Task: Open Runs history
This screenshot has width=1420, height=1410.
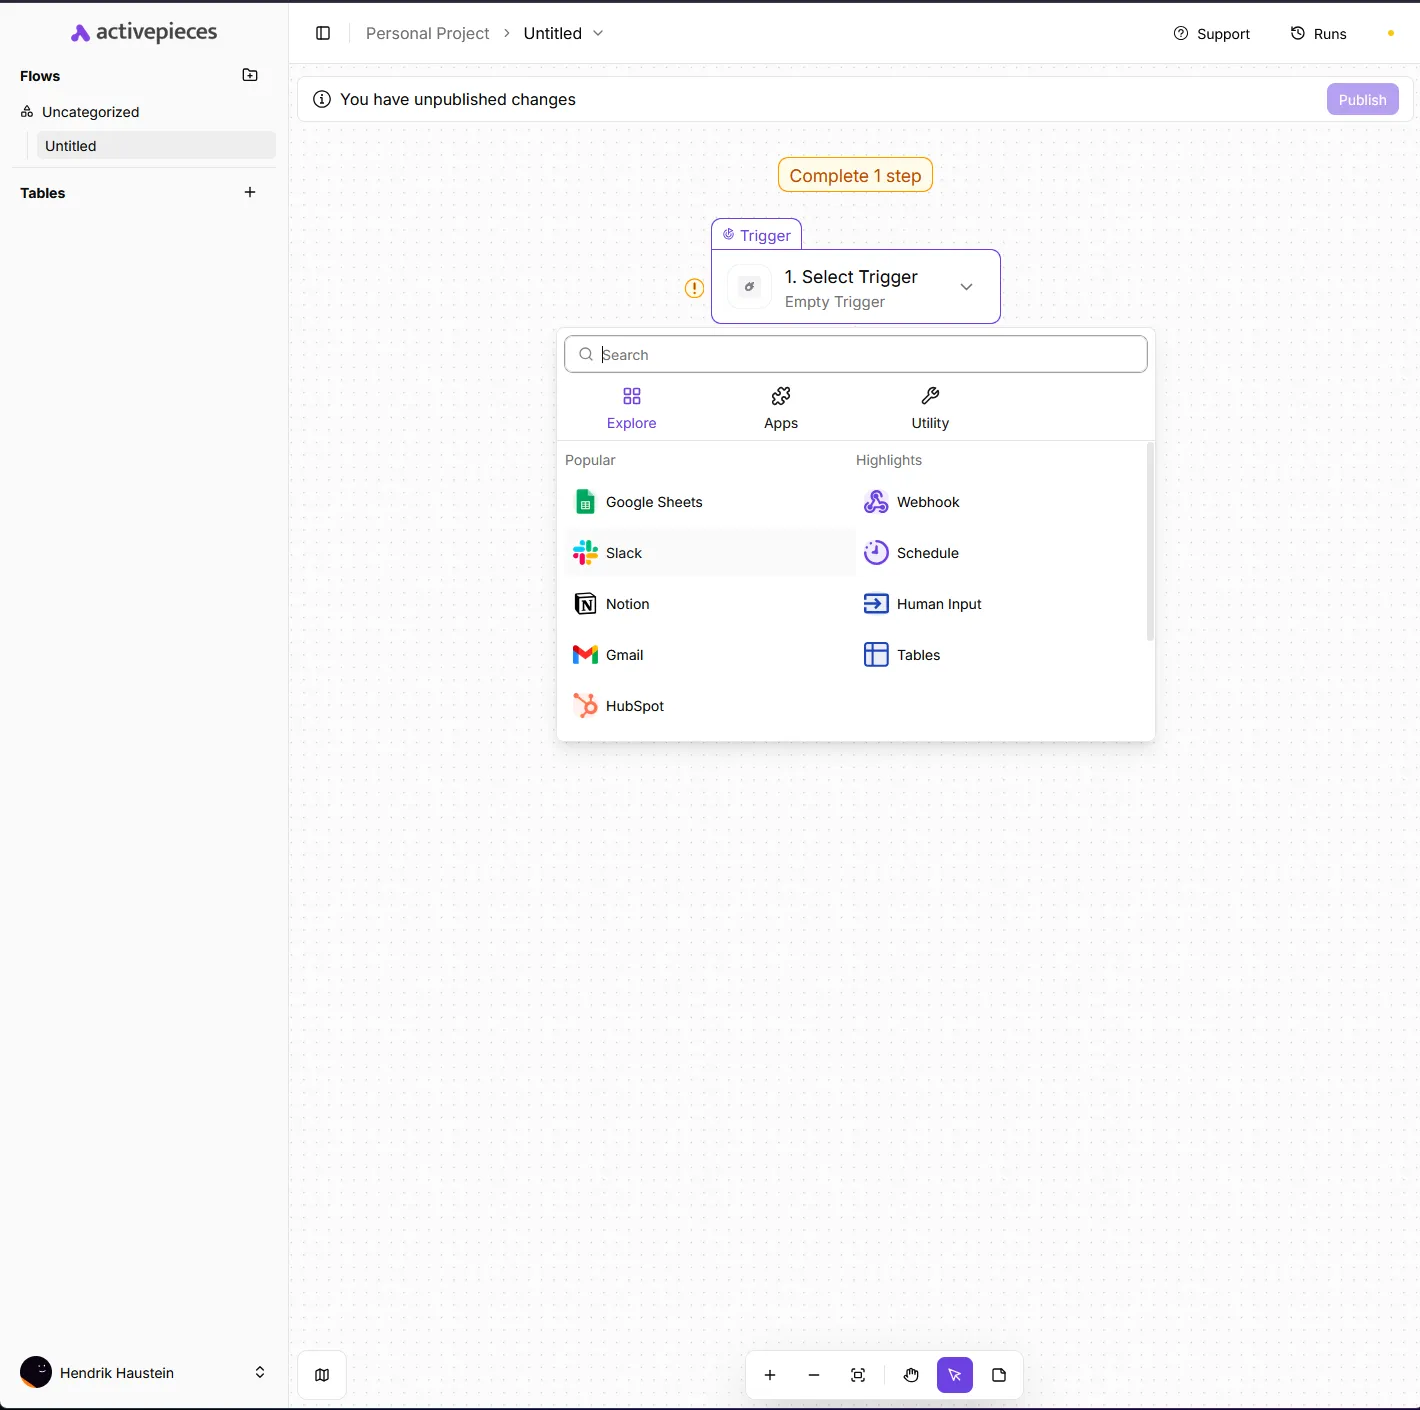Action: pos(1318,33)
